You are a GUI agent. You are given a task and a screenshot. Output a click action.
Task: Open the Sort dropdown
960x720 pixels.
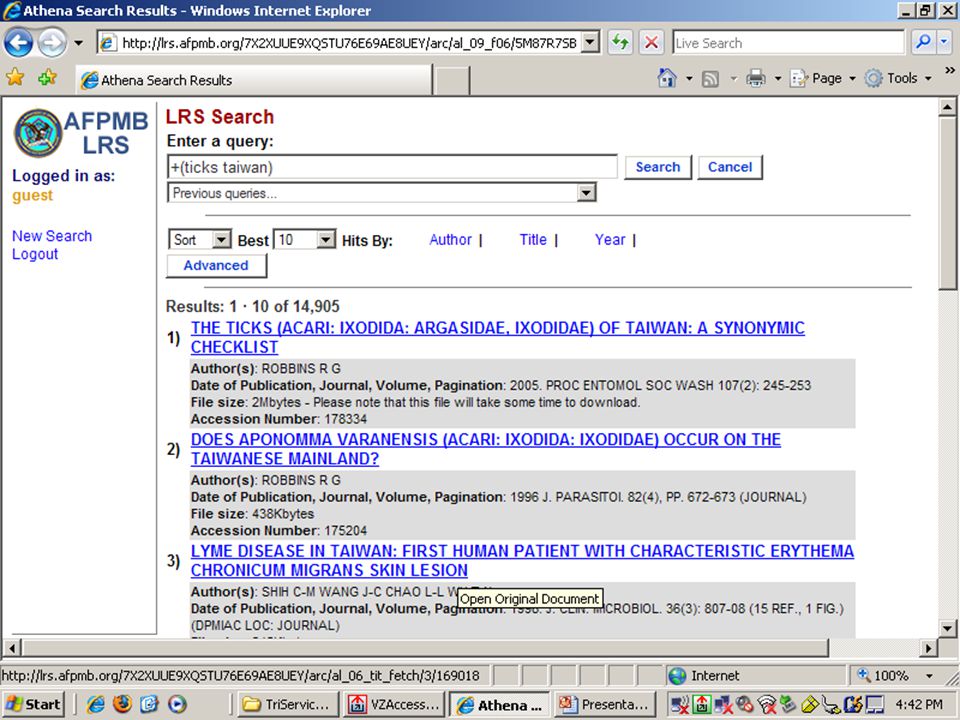(200, 239)
